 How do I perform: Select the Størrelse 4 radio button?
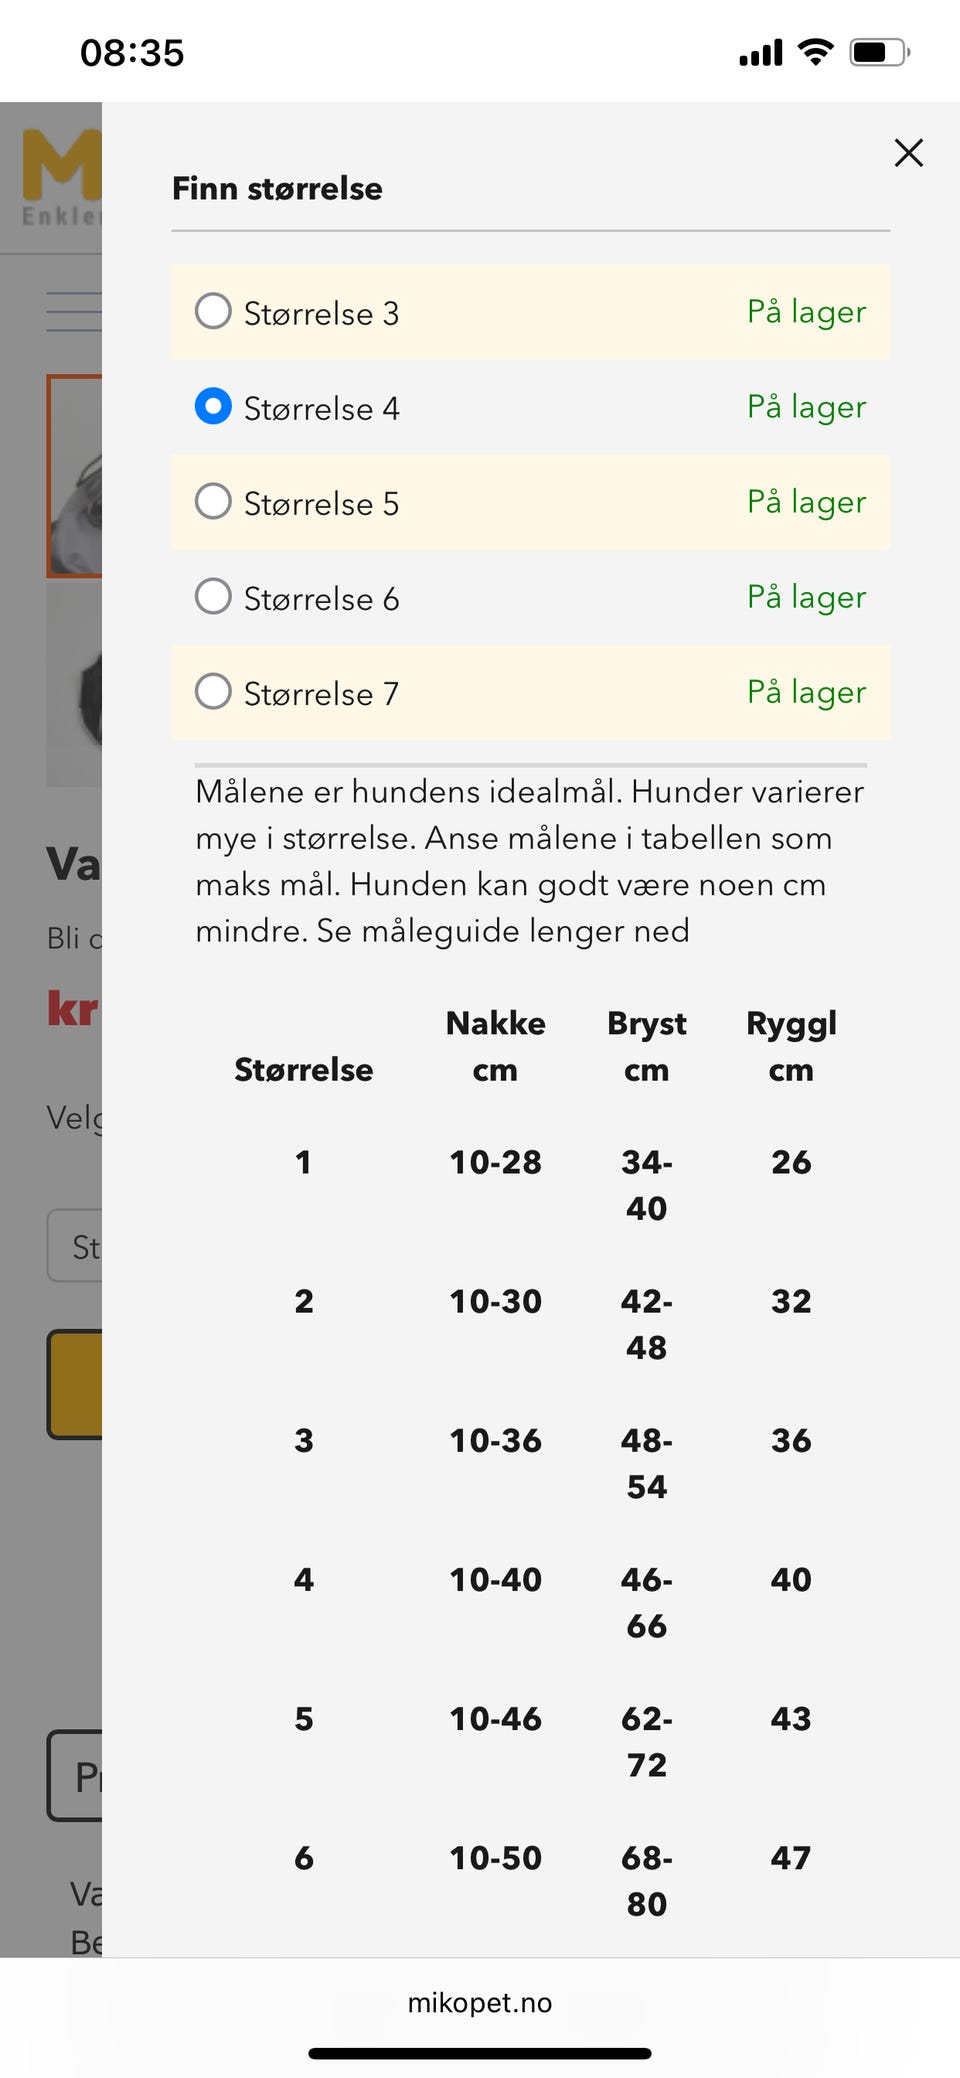point(213,406)
